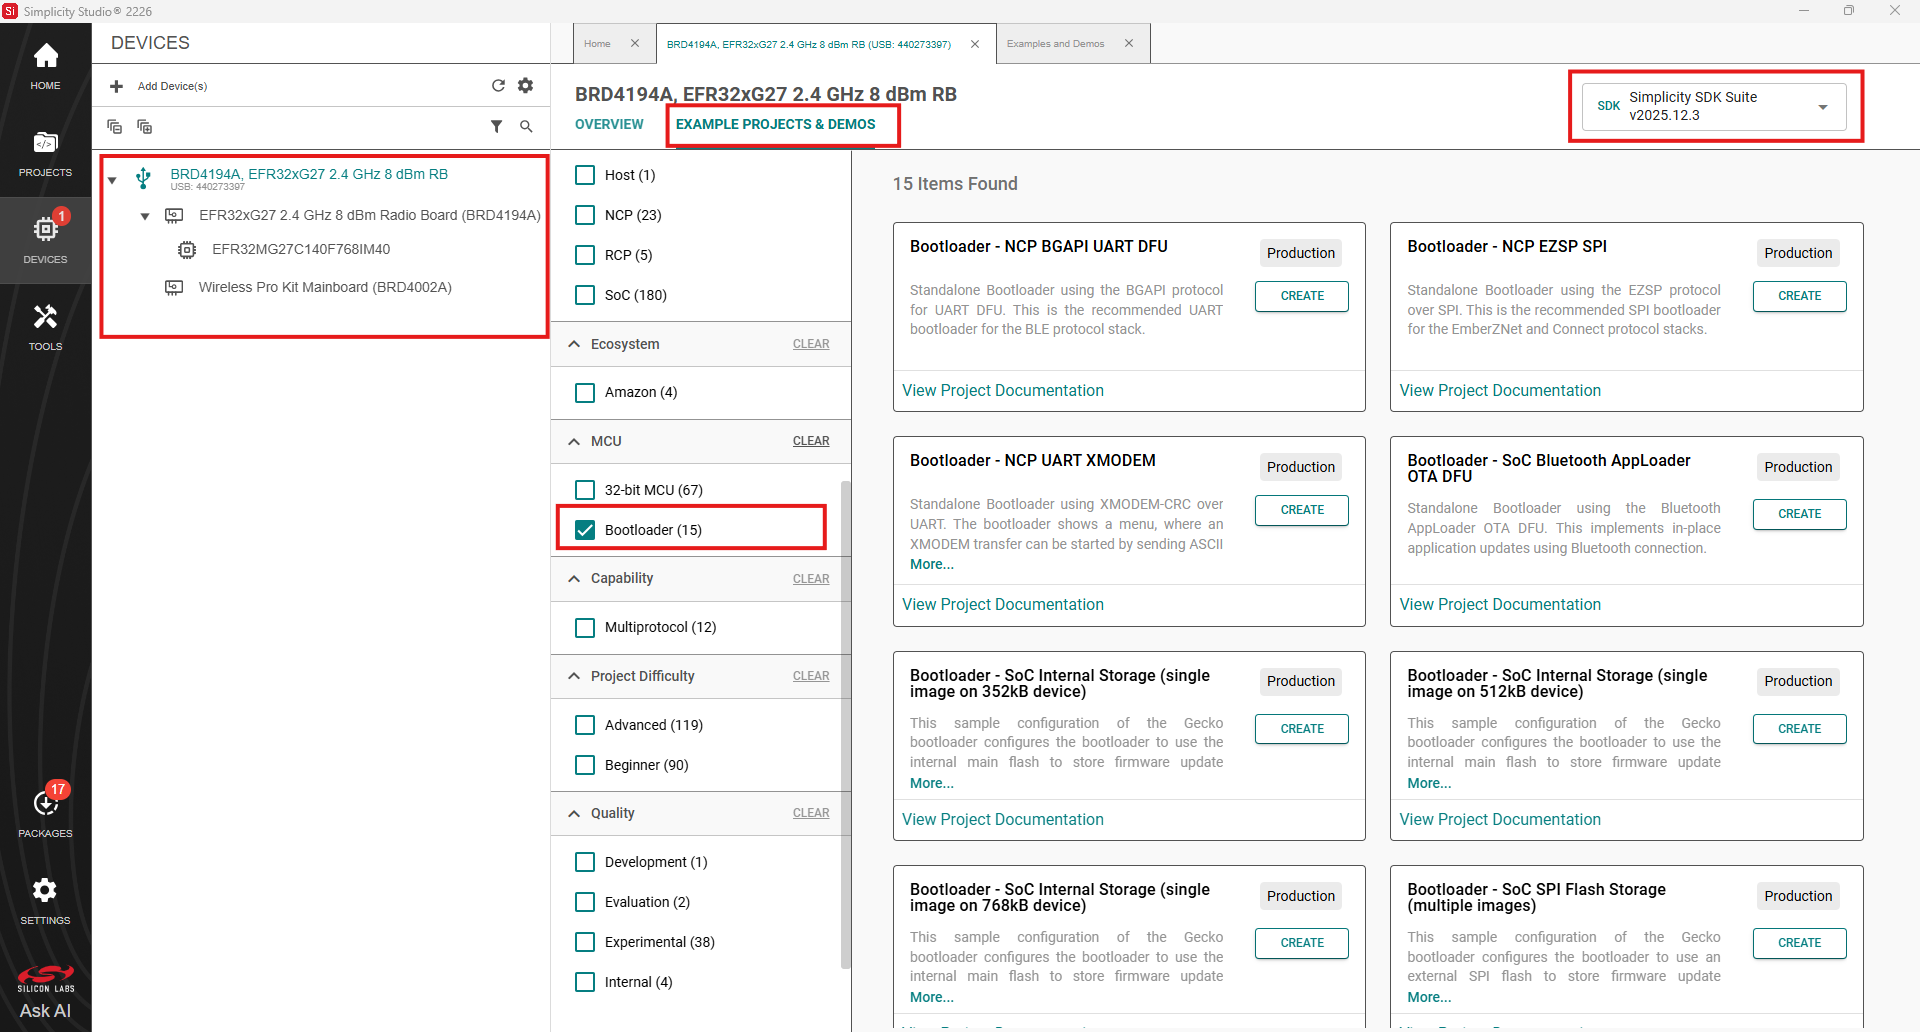Click the filter funnel icon in Devices
This screenshot has width=1920, height=1032.
tap(496, 126)
